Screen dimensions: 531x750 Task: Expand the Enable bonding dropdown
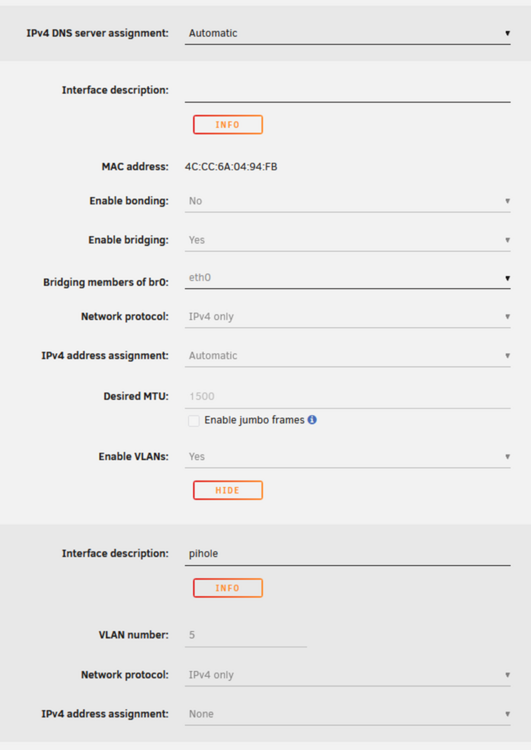[347, 201]
